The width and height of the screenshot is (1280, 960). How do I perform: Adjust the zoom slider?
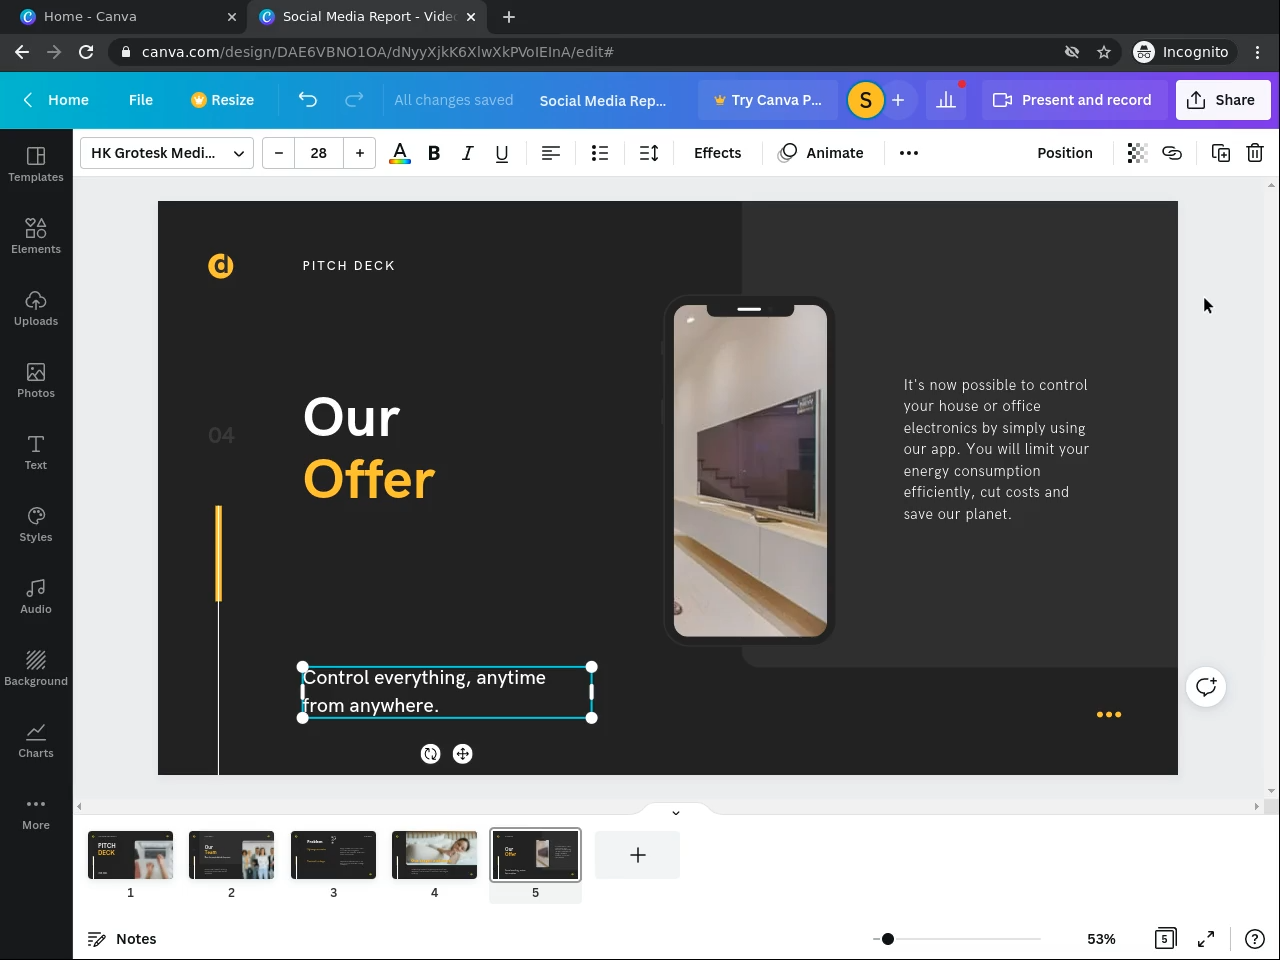[888, 939]
